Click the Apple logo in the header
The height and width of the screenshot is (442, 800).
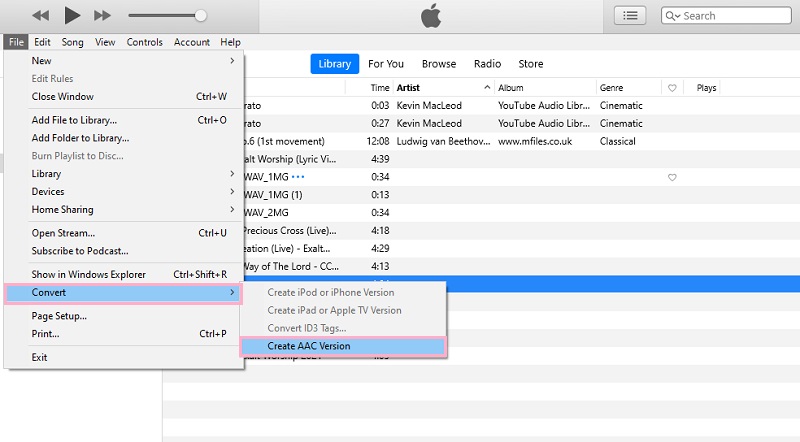(431, 16)
